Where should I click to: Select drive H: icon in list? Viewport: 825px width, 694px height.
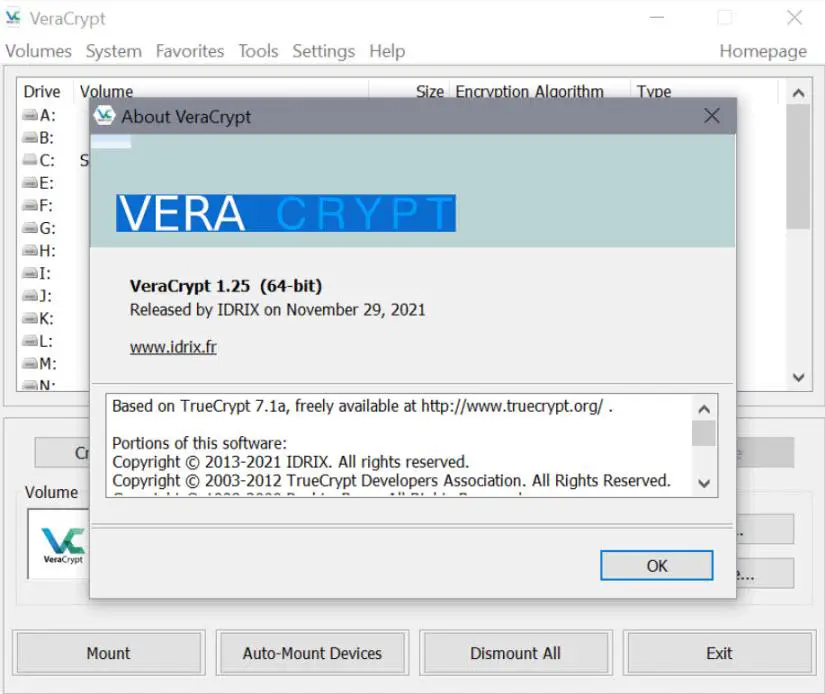(x=30, y=250)
